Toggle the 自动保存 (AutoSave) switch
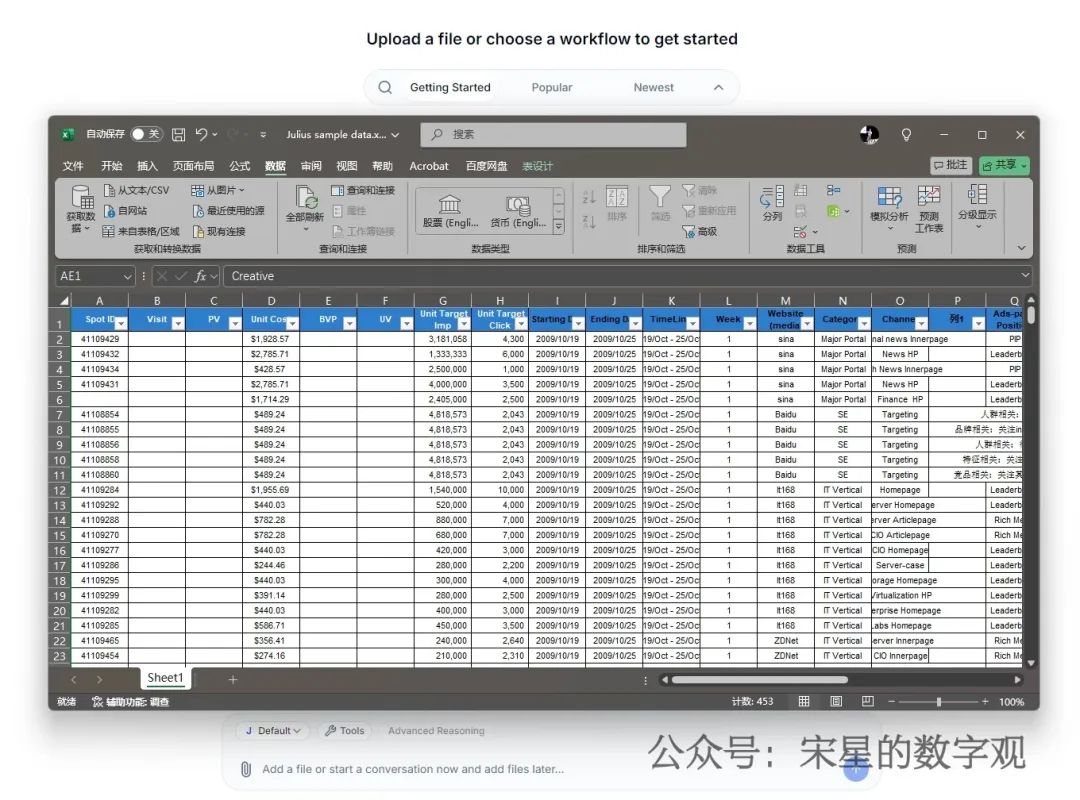The width and height of the screenshot is (1080, 800). tap(146, 135)
